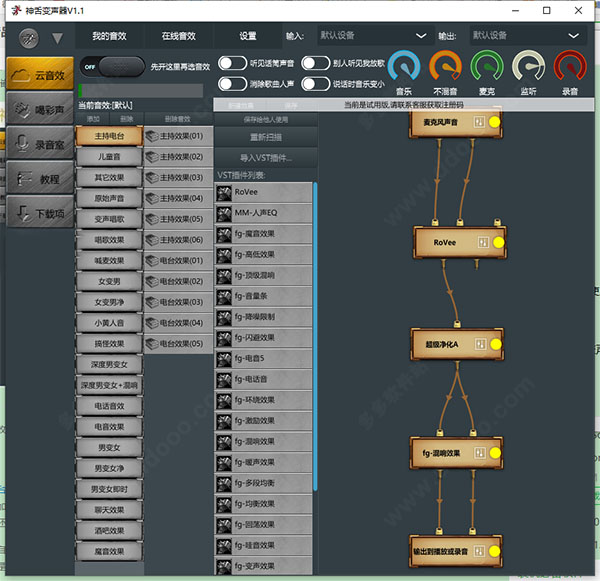Screen dimensions: 600x581
Task: Select the 男变女 category
Action: coord(109,447)
